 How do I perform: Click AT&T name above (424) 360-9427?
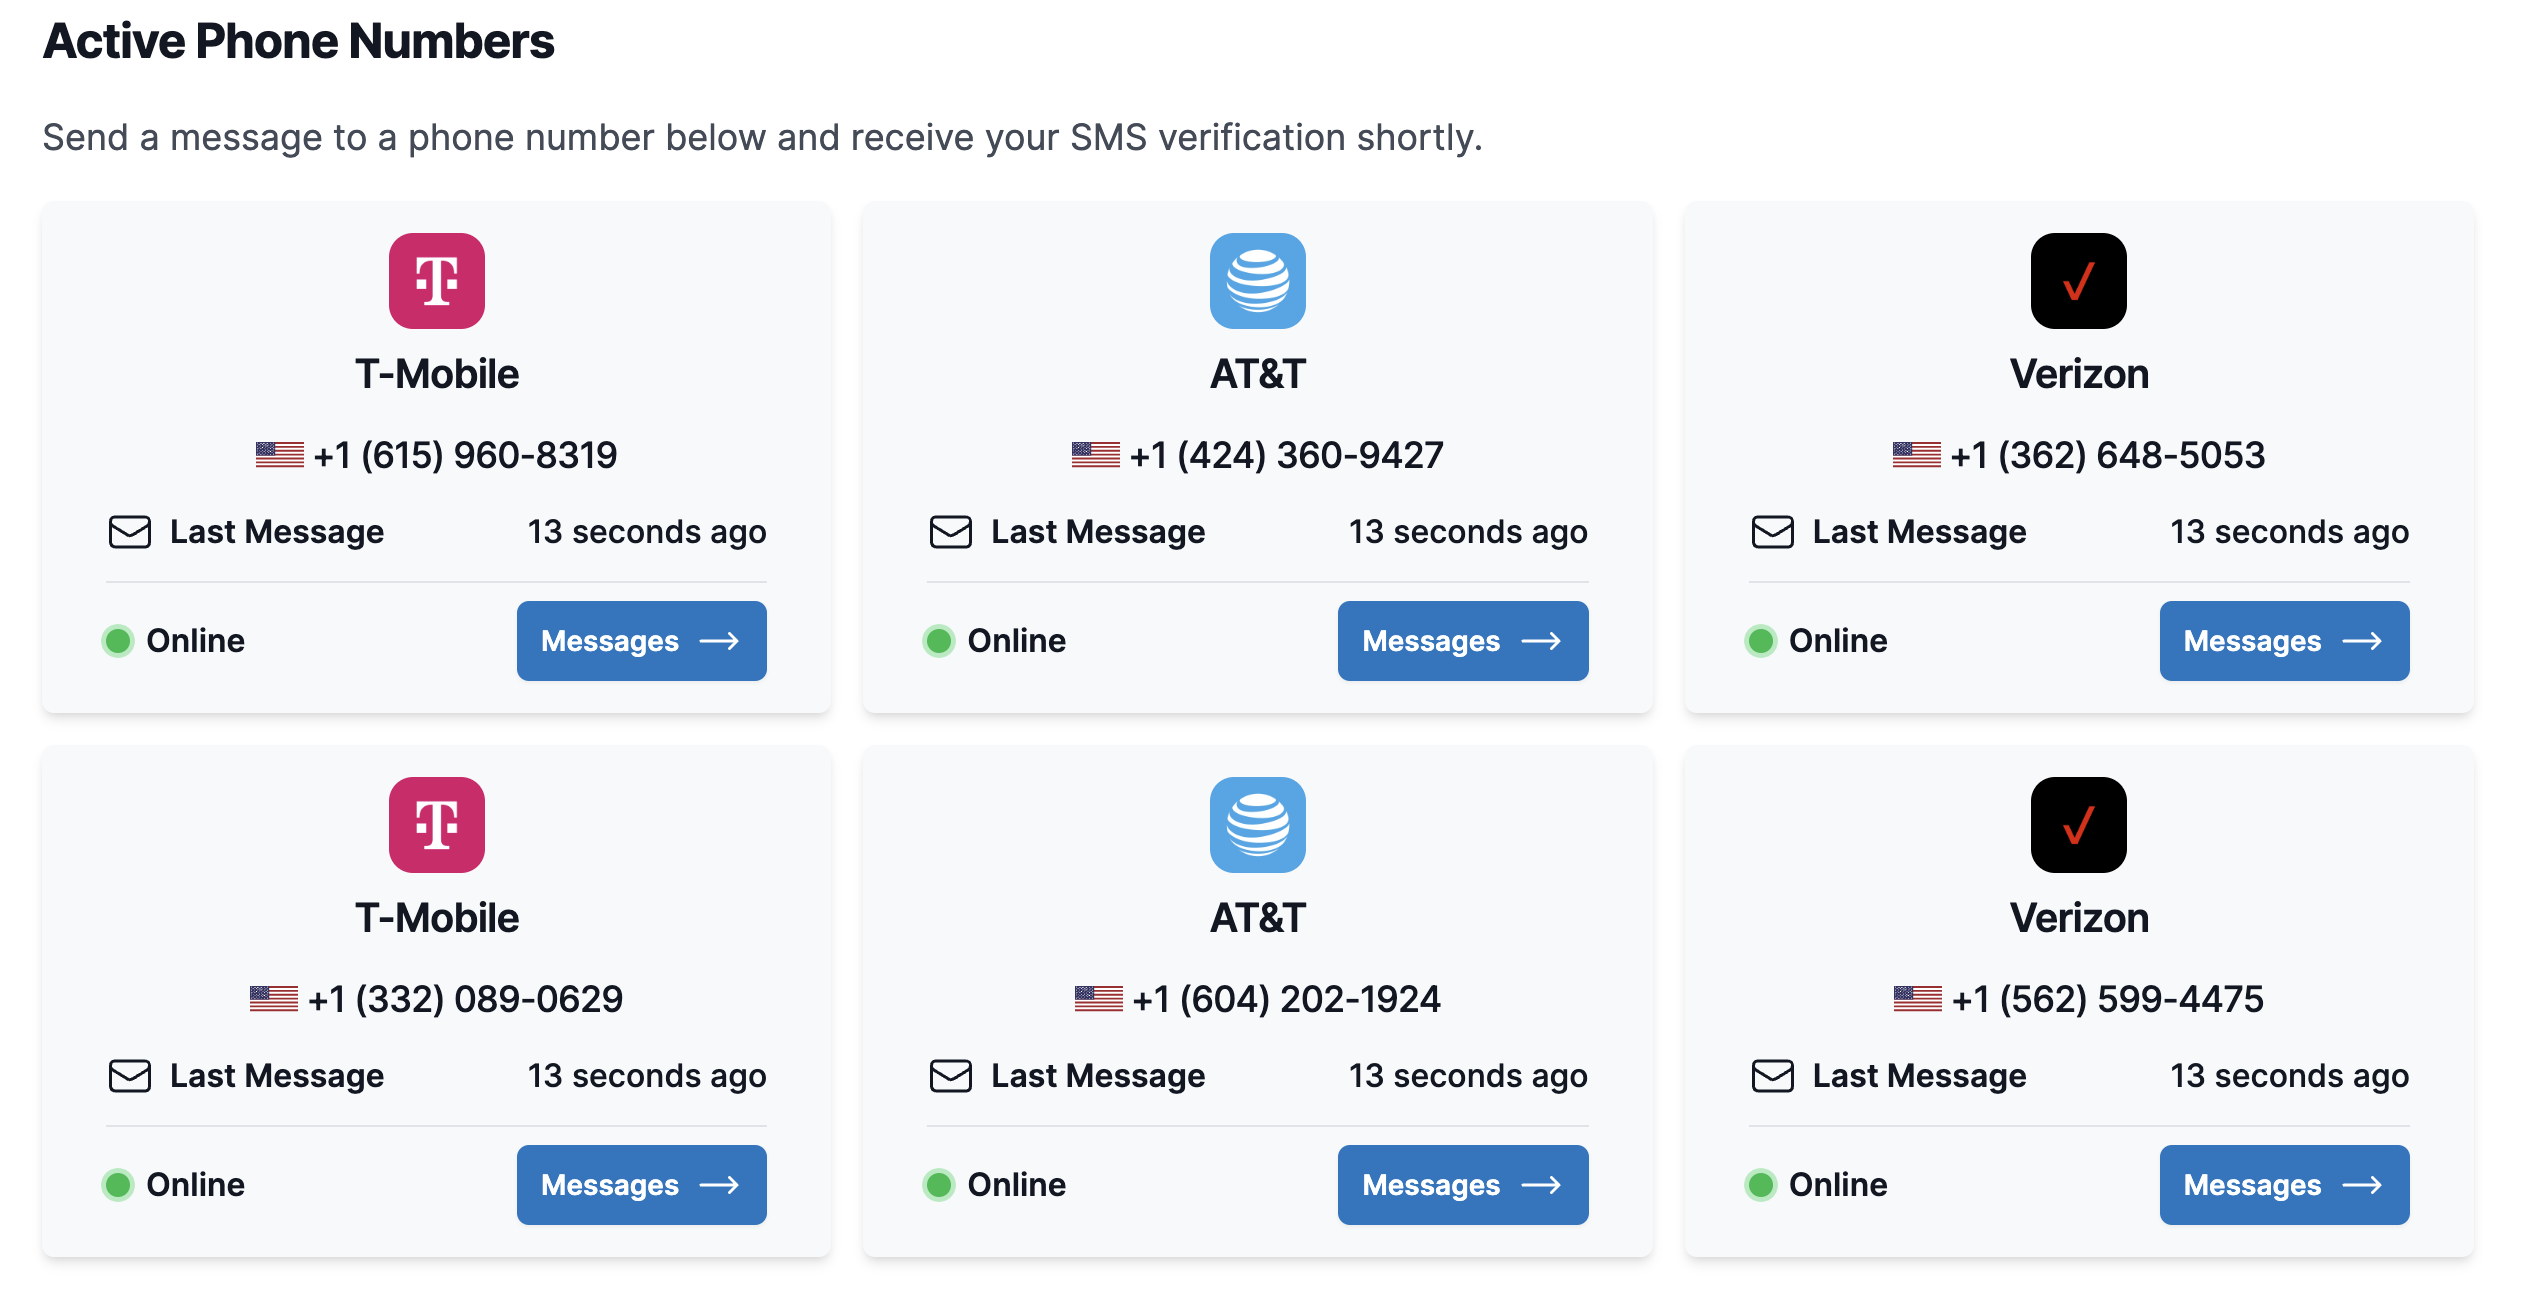[x=1258, y=374]
